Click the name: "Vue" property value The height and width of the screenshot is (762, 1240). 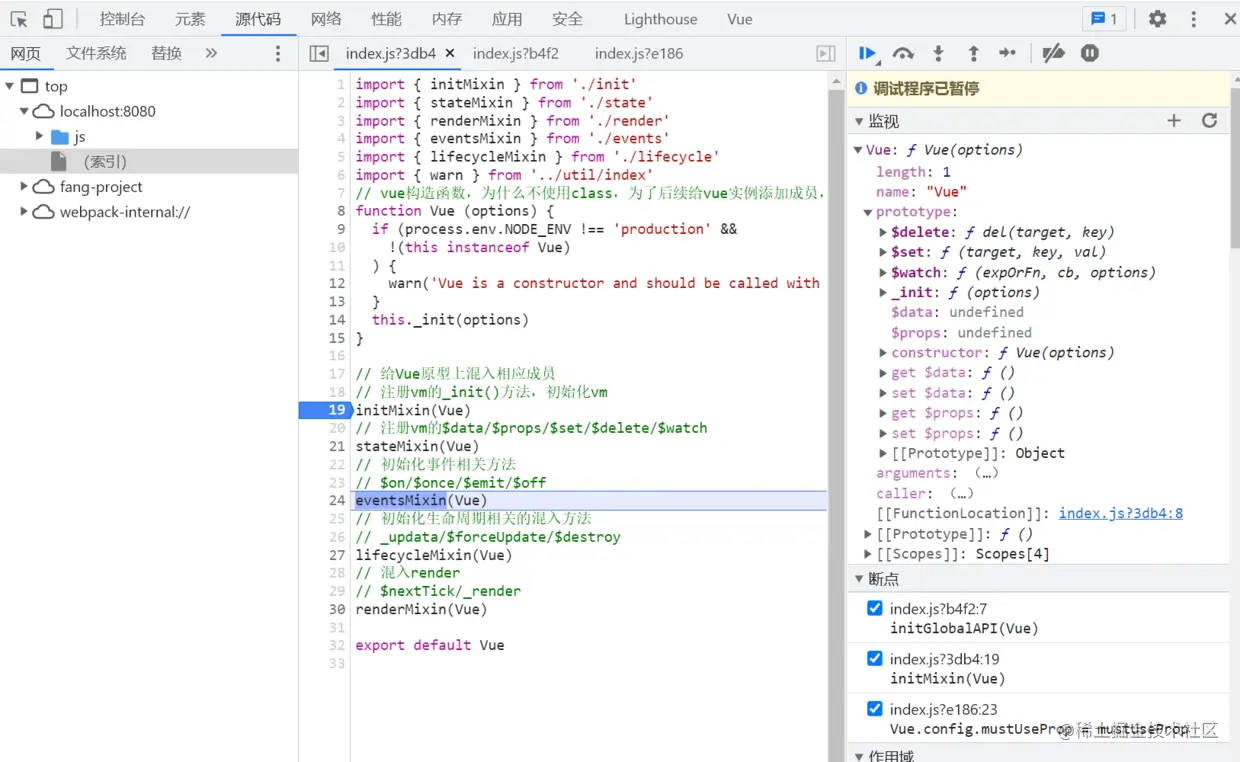point(946,192)
